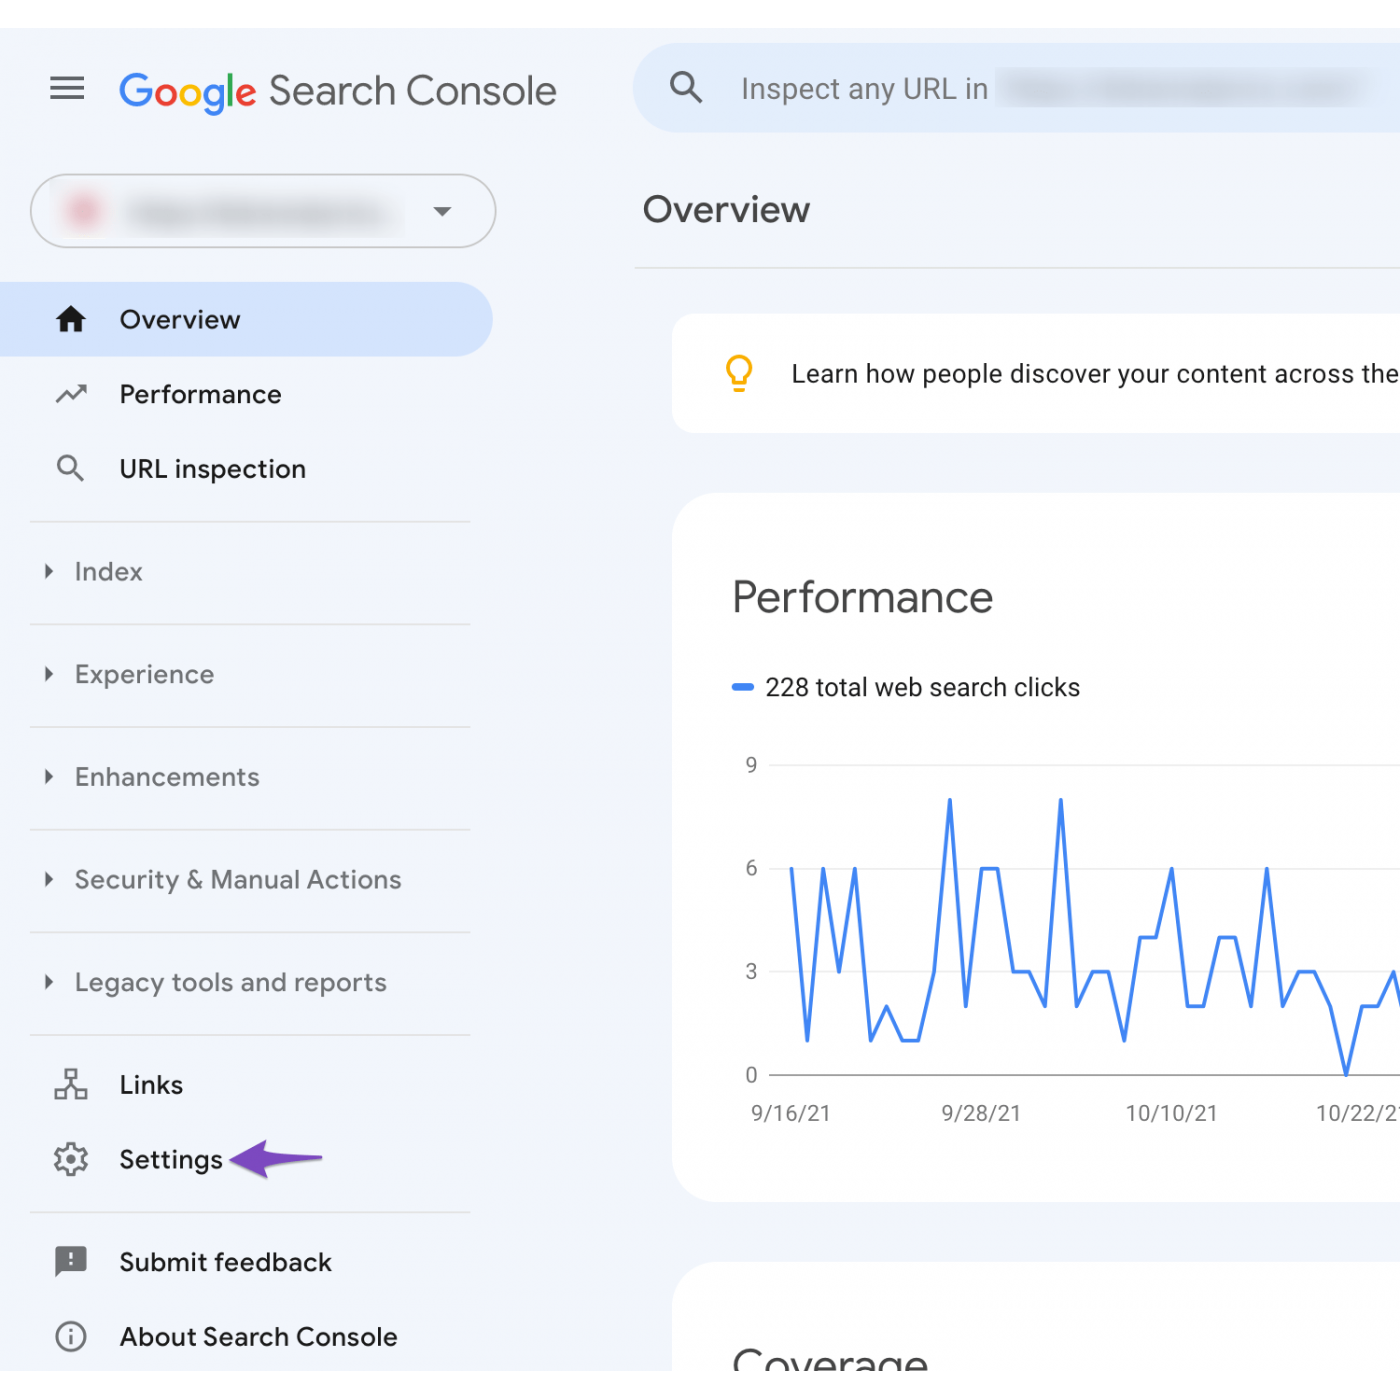The image size is (1400, 1400).
Task: Click the Overview home icon
Action: 71,320
